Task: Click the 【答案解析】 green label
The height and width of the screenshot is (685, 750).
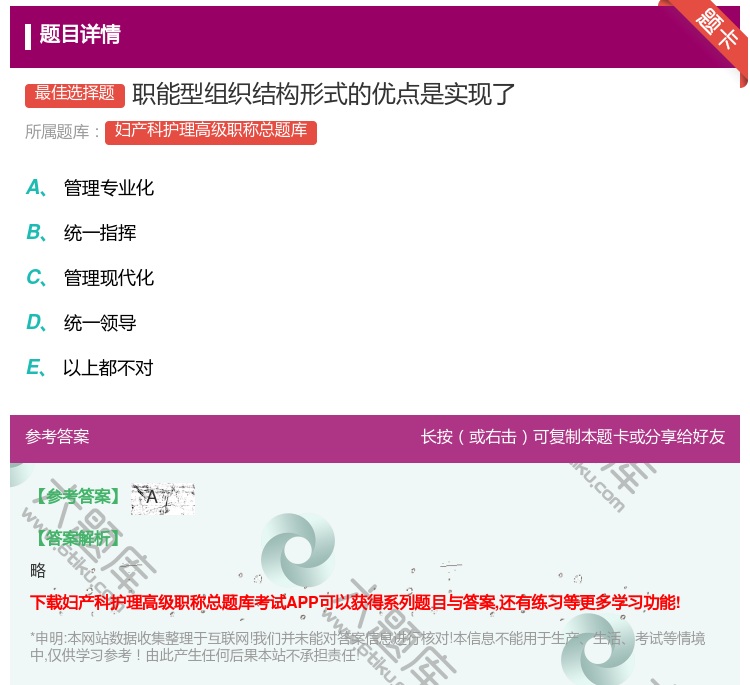Action: 78,539
